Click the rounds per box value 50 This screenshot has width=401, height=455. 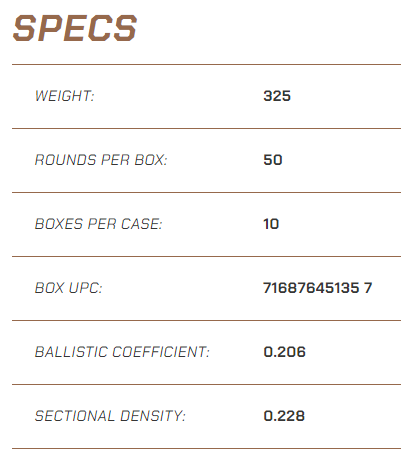pyautogui.click(x=273, y=160)
